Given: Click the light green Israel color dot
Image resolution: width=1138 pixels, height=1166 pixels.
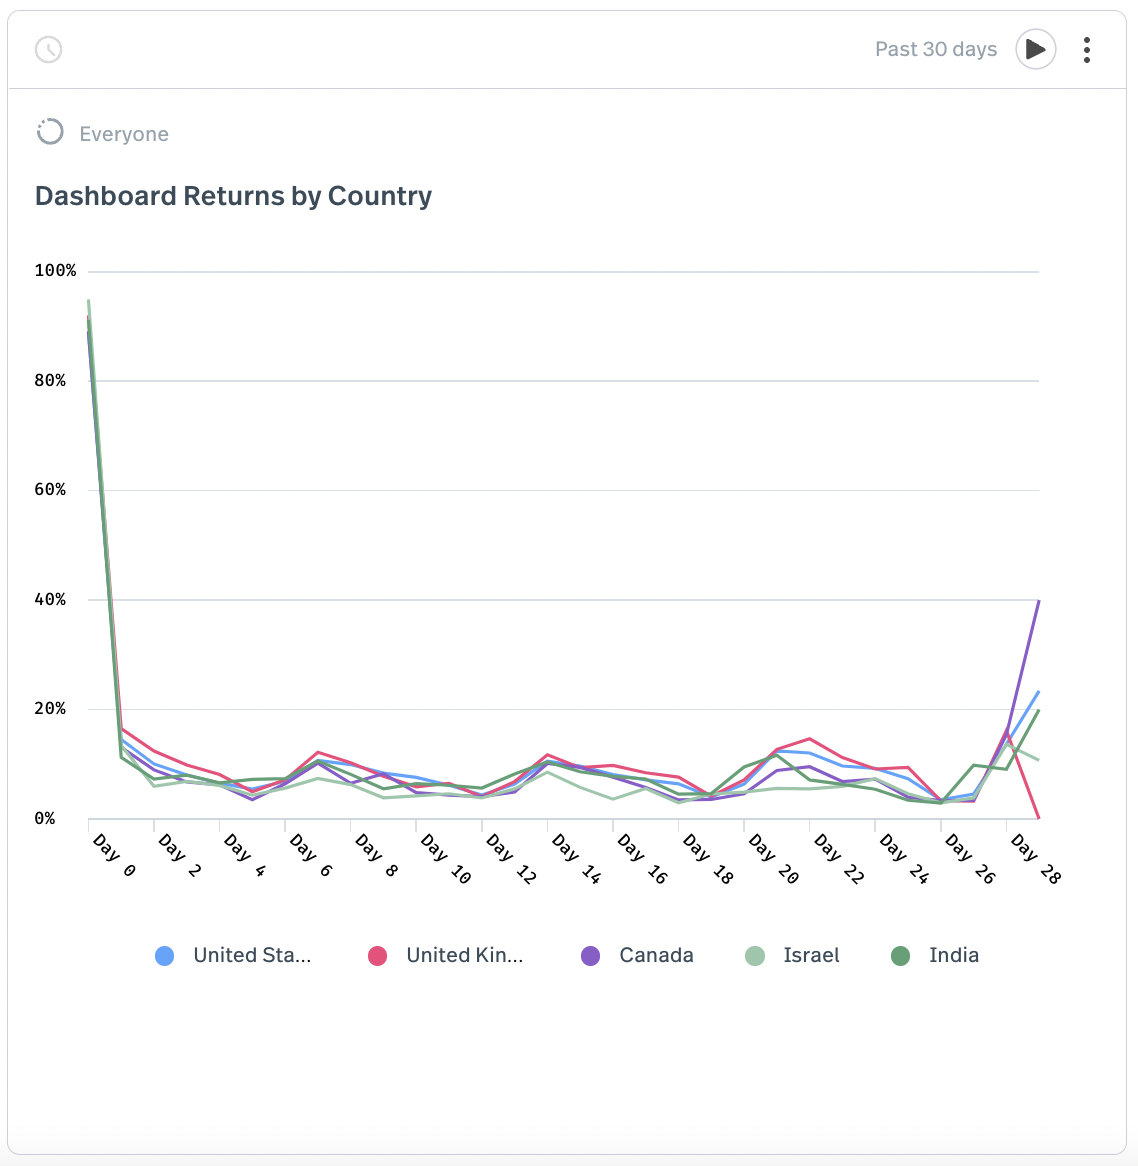Looking at the screenshot, I should pyautogui.click(x=755, y=956).
